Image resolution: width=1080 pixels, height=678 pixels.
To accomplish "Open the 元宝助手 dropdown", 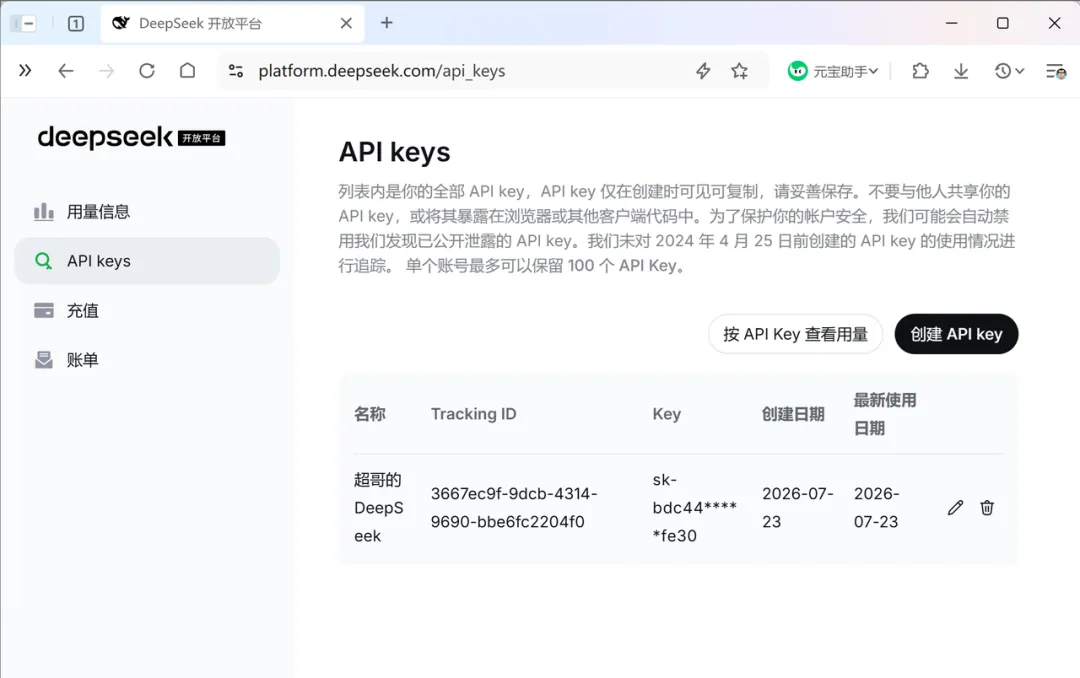I will coord(833,71).
